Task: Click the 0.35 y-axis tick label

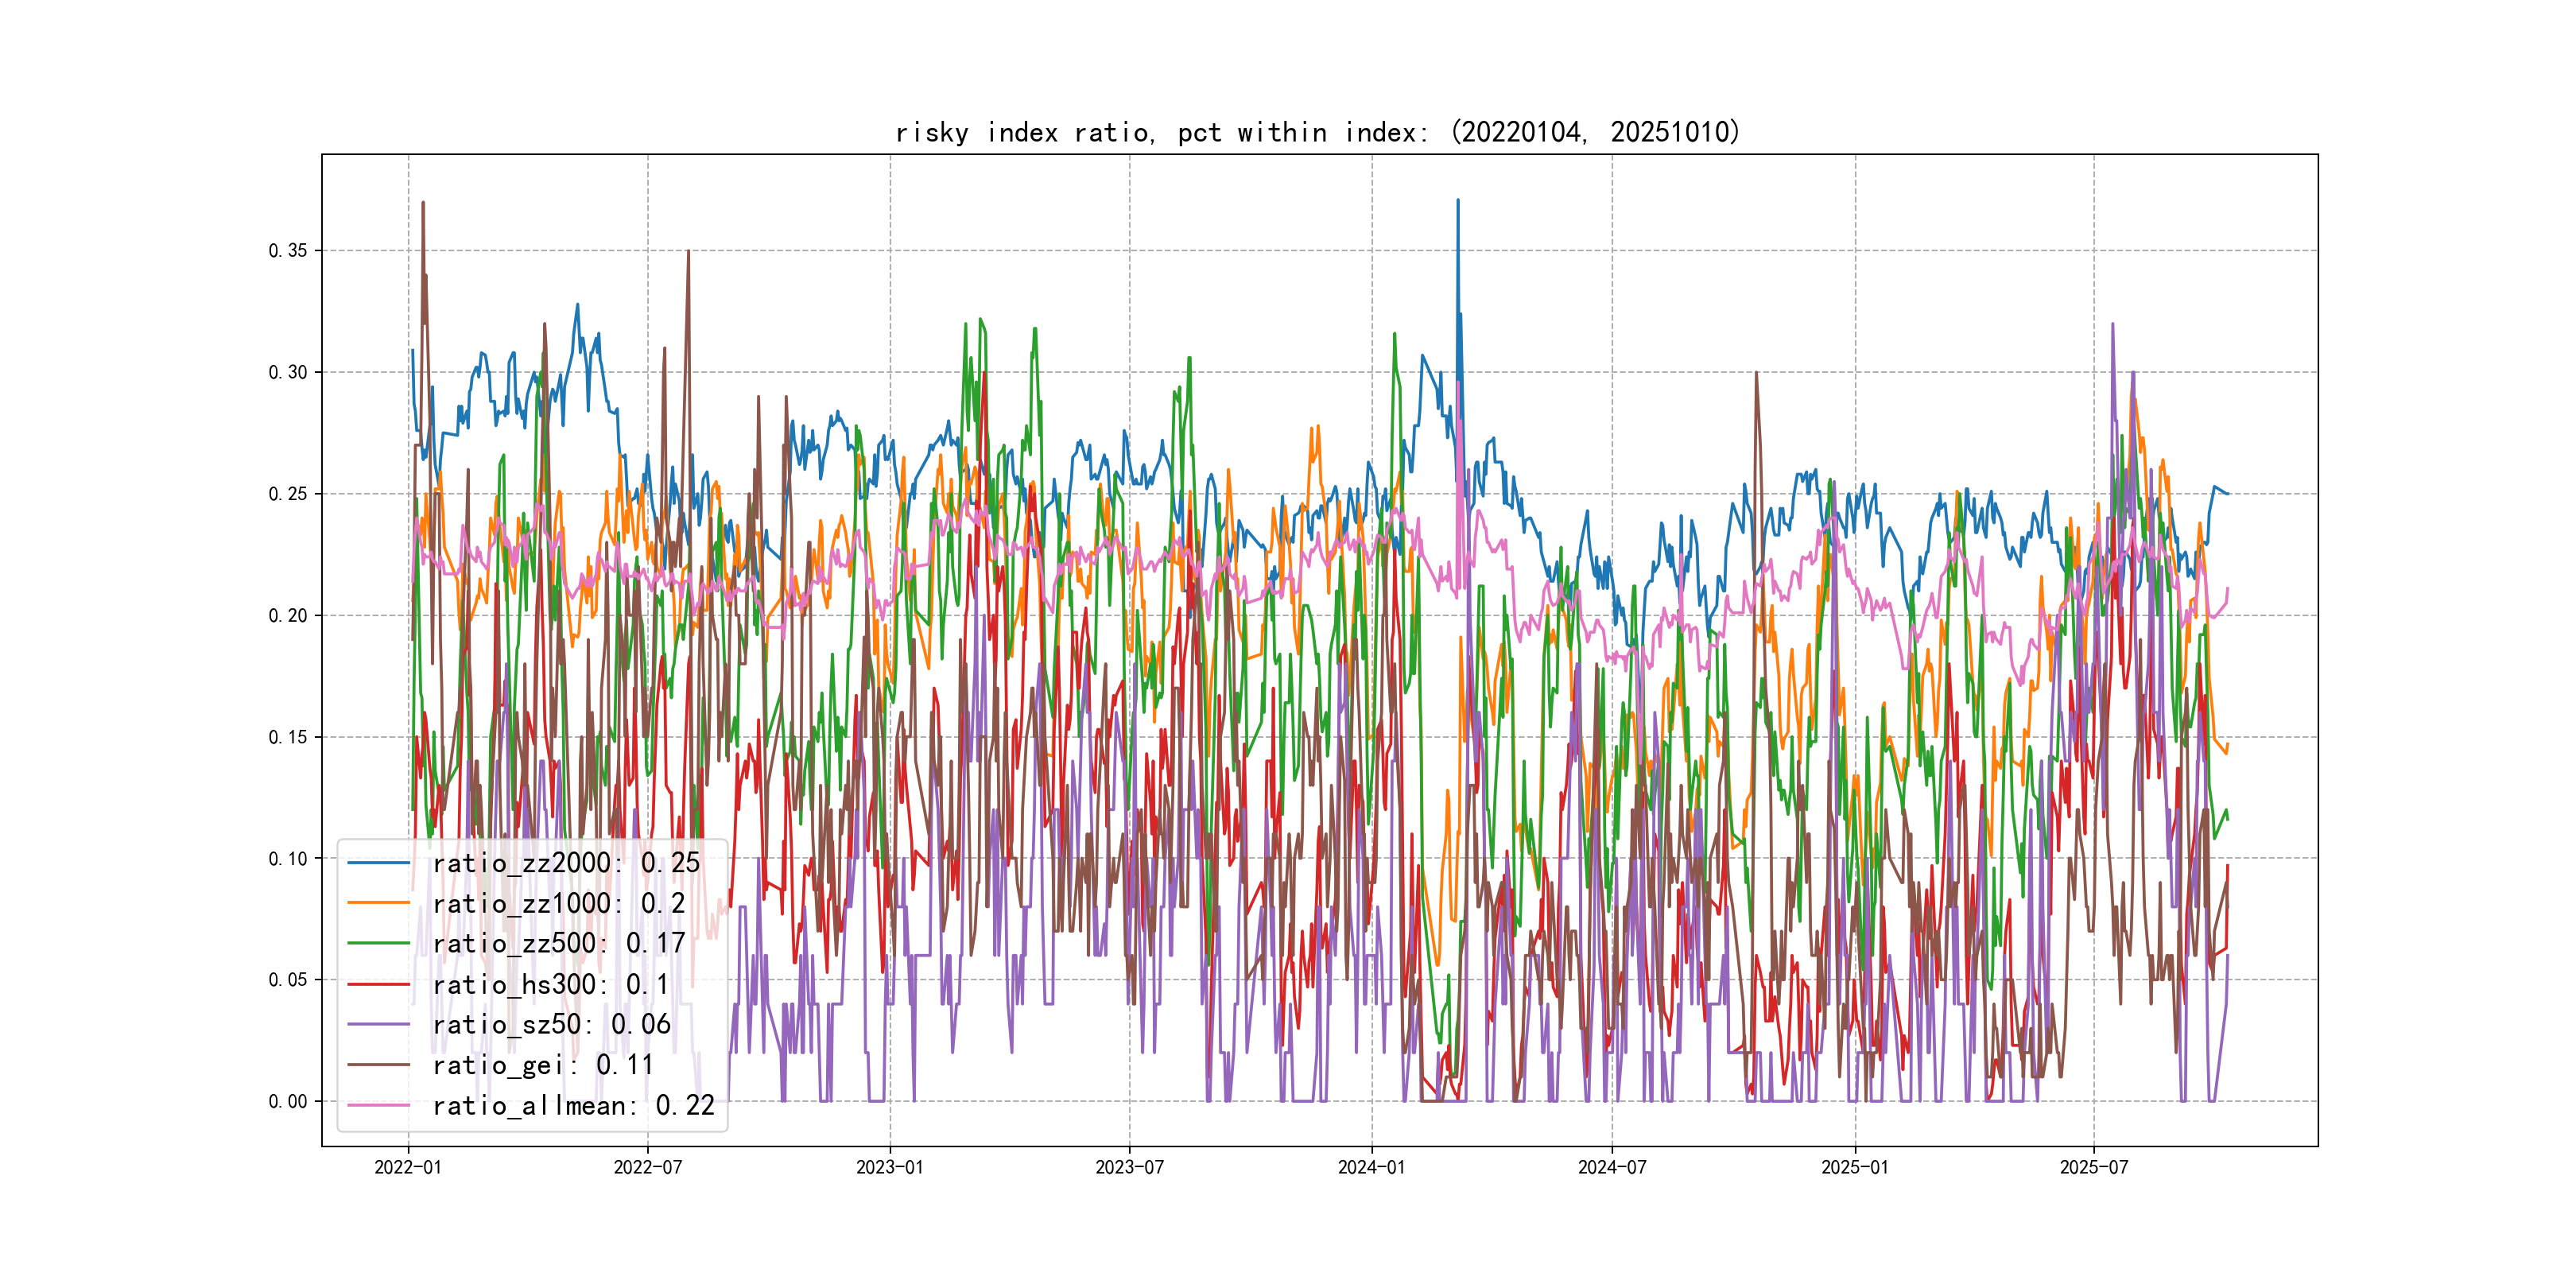Action: pyautogui.click(x=288, y=251)
